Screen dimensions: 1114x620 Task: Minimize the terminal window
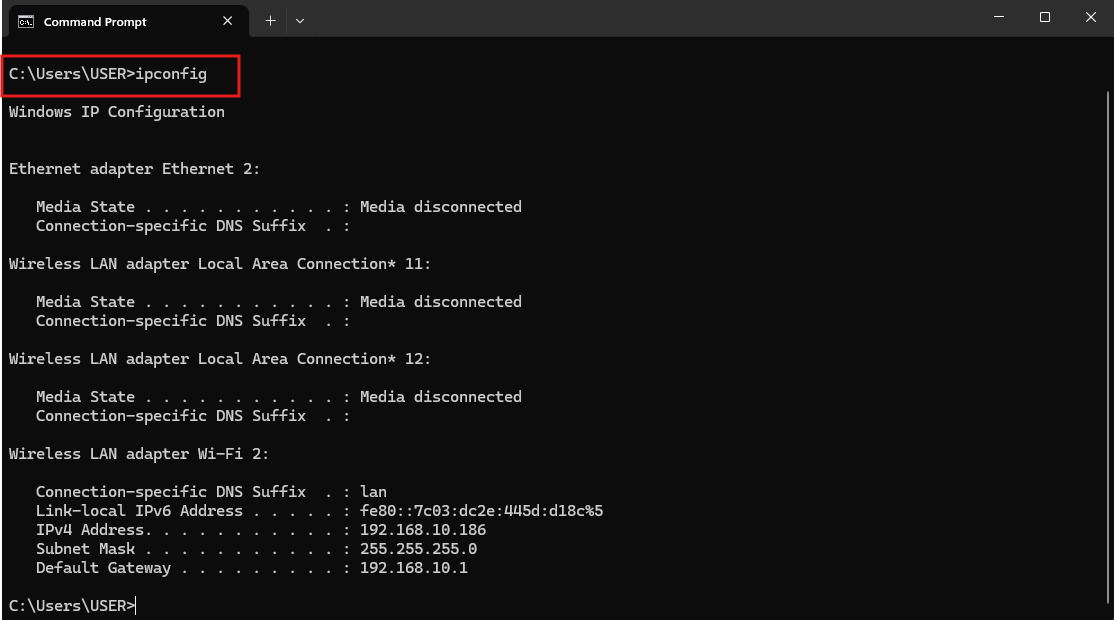(x=999, y=18)
